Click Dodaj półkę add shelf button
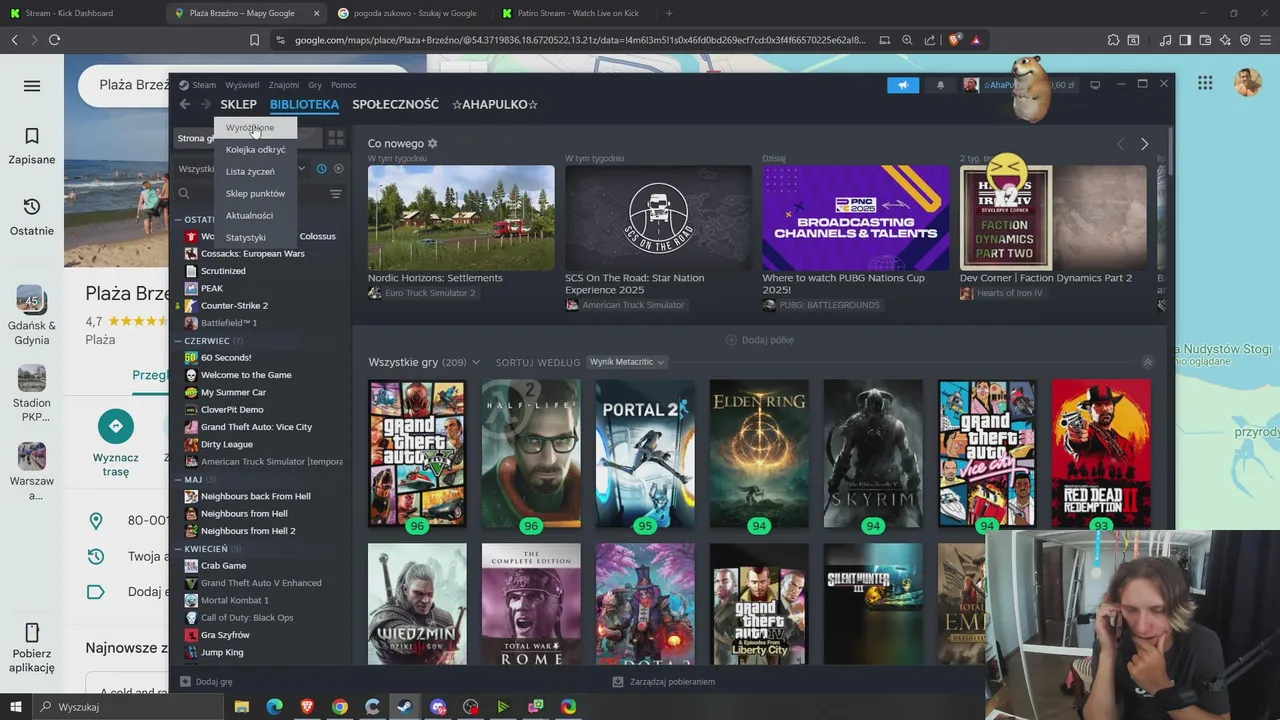1280x720 pixels. point(760,340)
